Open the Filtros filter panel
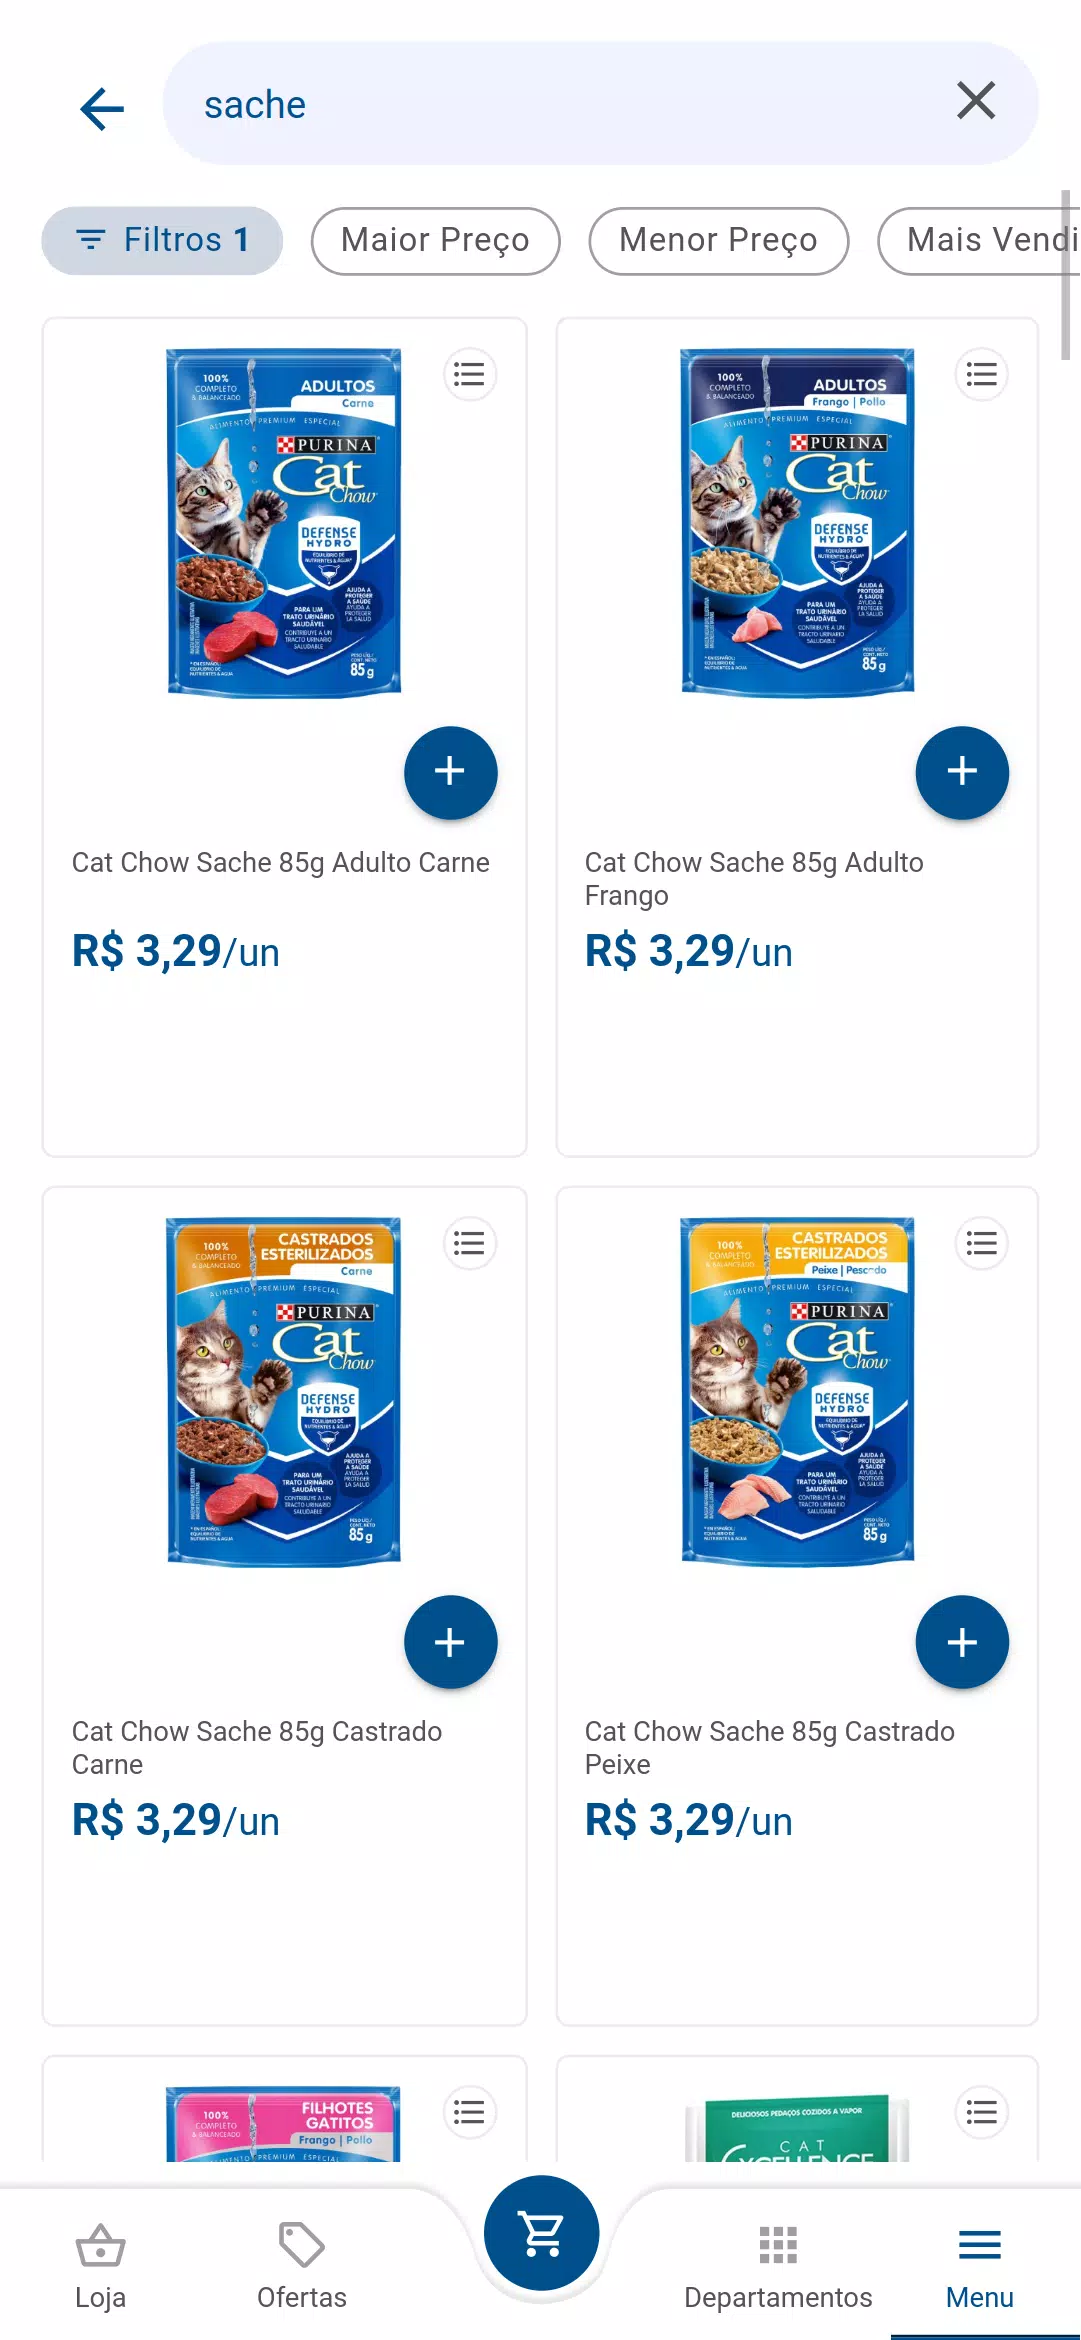1081x2340 pixels. point(162,241)
